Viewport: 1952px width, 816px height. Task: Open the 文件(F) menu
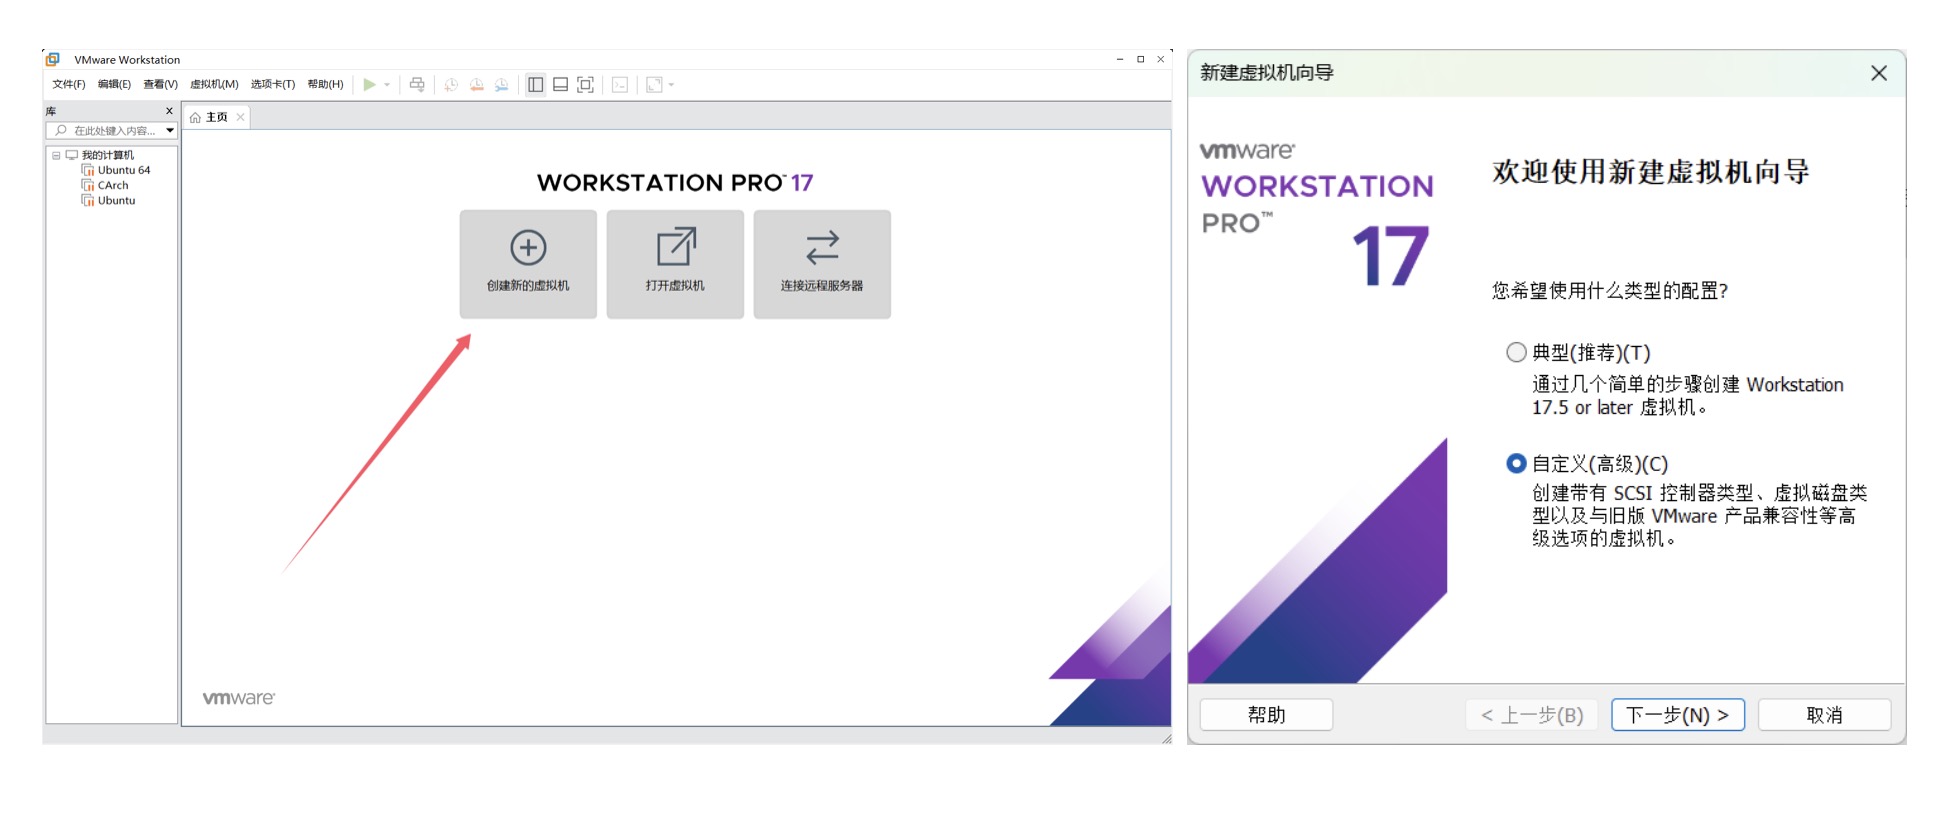click(x=69, y=84)
